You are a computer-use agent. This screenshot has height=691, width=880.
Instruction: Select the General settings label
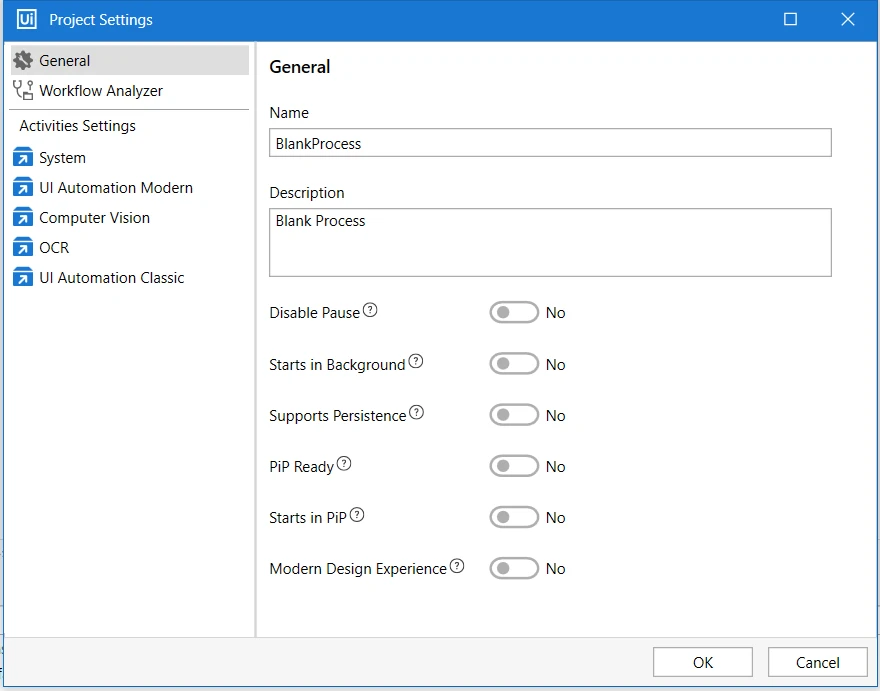65,61
